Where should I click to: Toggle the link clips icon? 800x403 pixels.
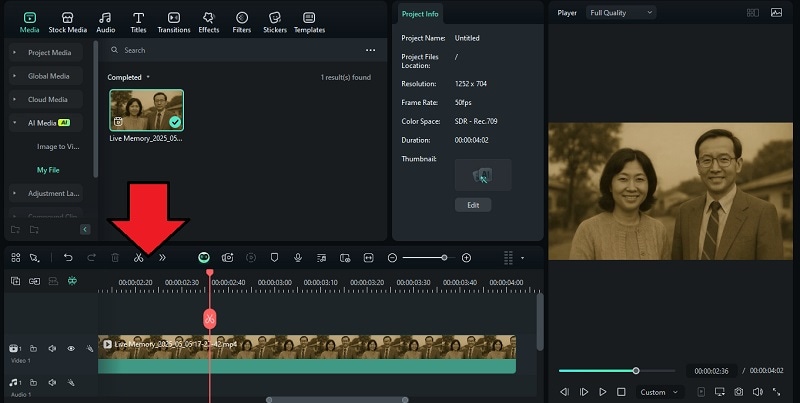click(34, 281)
